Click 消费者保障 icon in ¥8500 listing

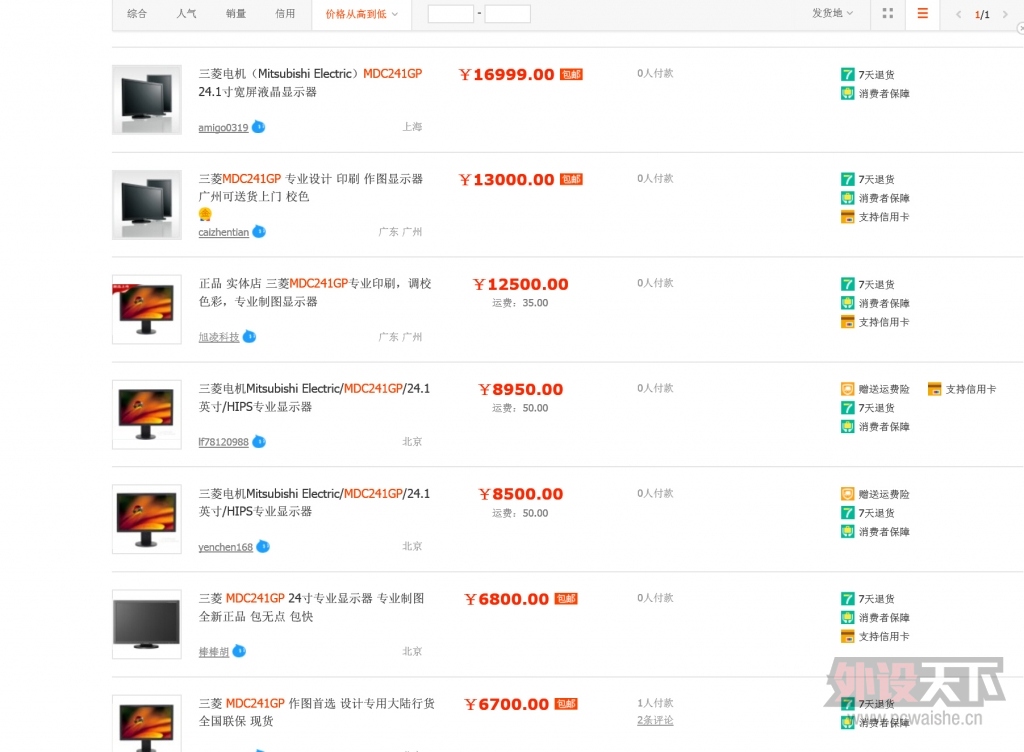coord(848,531)
